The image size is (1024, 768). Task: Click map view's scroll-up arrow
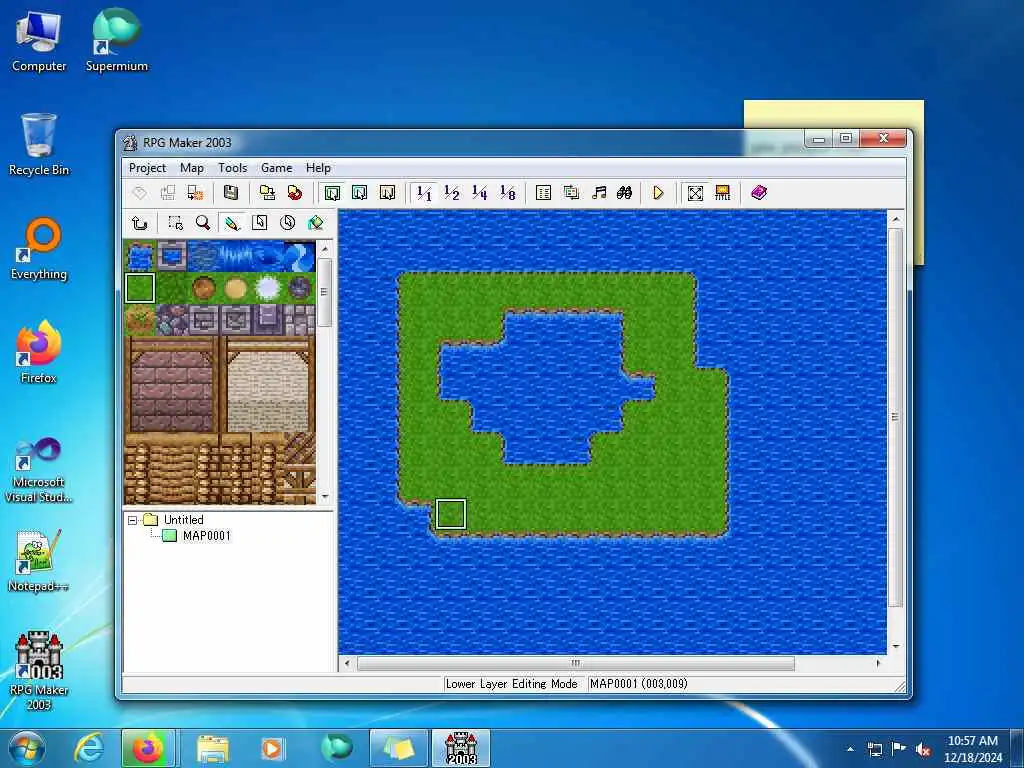(x=895, y=219)
